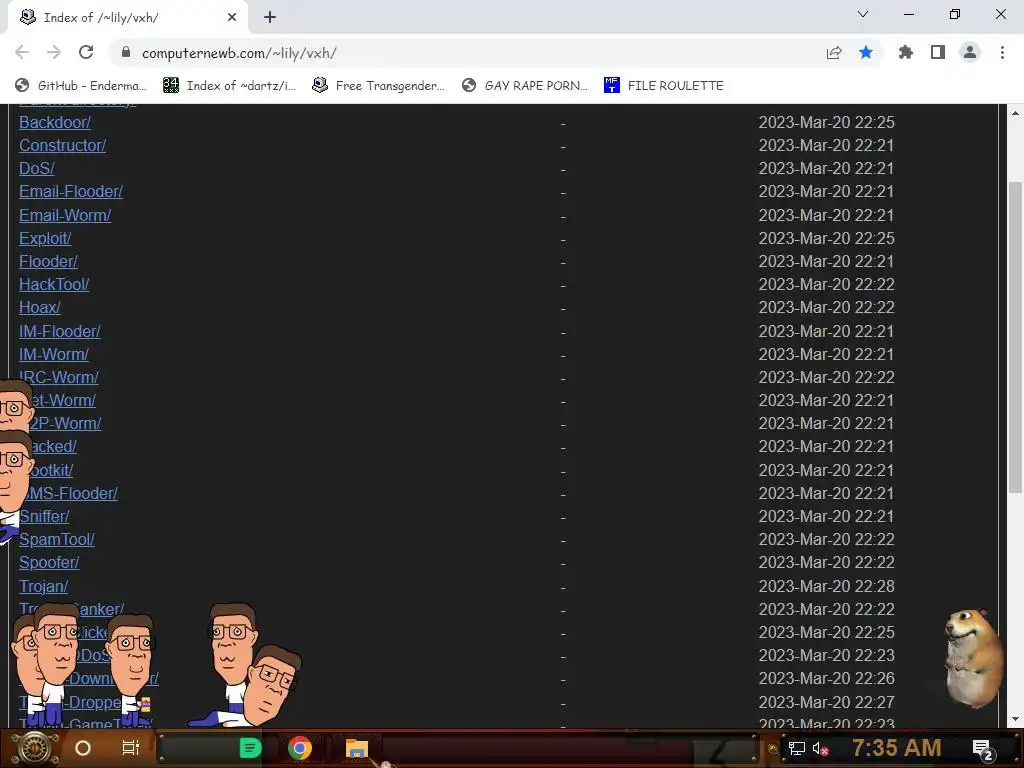Bookmark star icon in address bar
Image resolution: width=1024 pixels, height=768 pixels.
click(866, 52)
